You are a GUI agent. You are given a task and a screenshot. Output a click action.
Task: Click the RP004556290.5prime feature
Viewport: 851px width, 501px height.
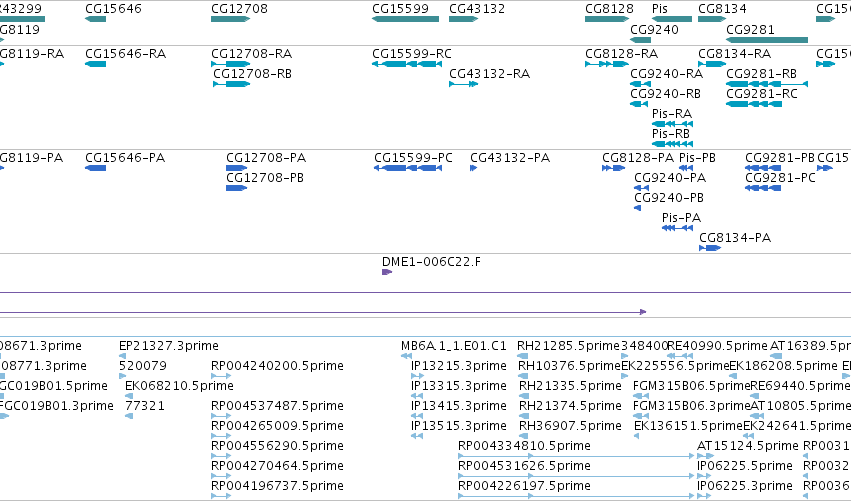click(221, 456)
